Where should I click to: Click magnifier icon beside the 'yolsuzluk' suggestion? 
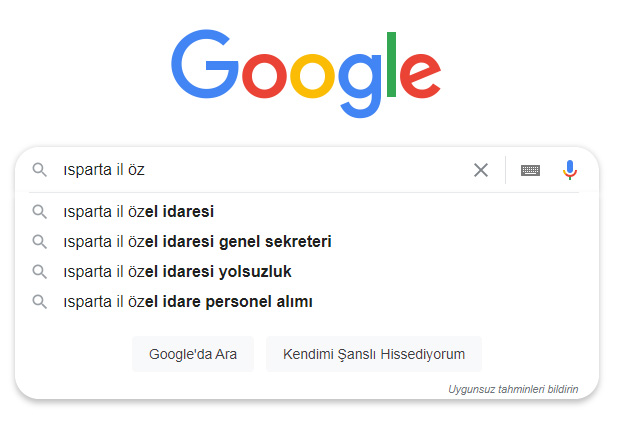(40, 272)
